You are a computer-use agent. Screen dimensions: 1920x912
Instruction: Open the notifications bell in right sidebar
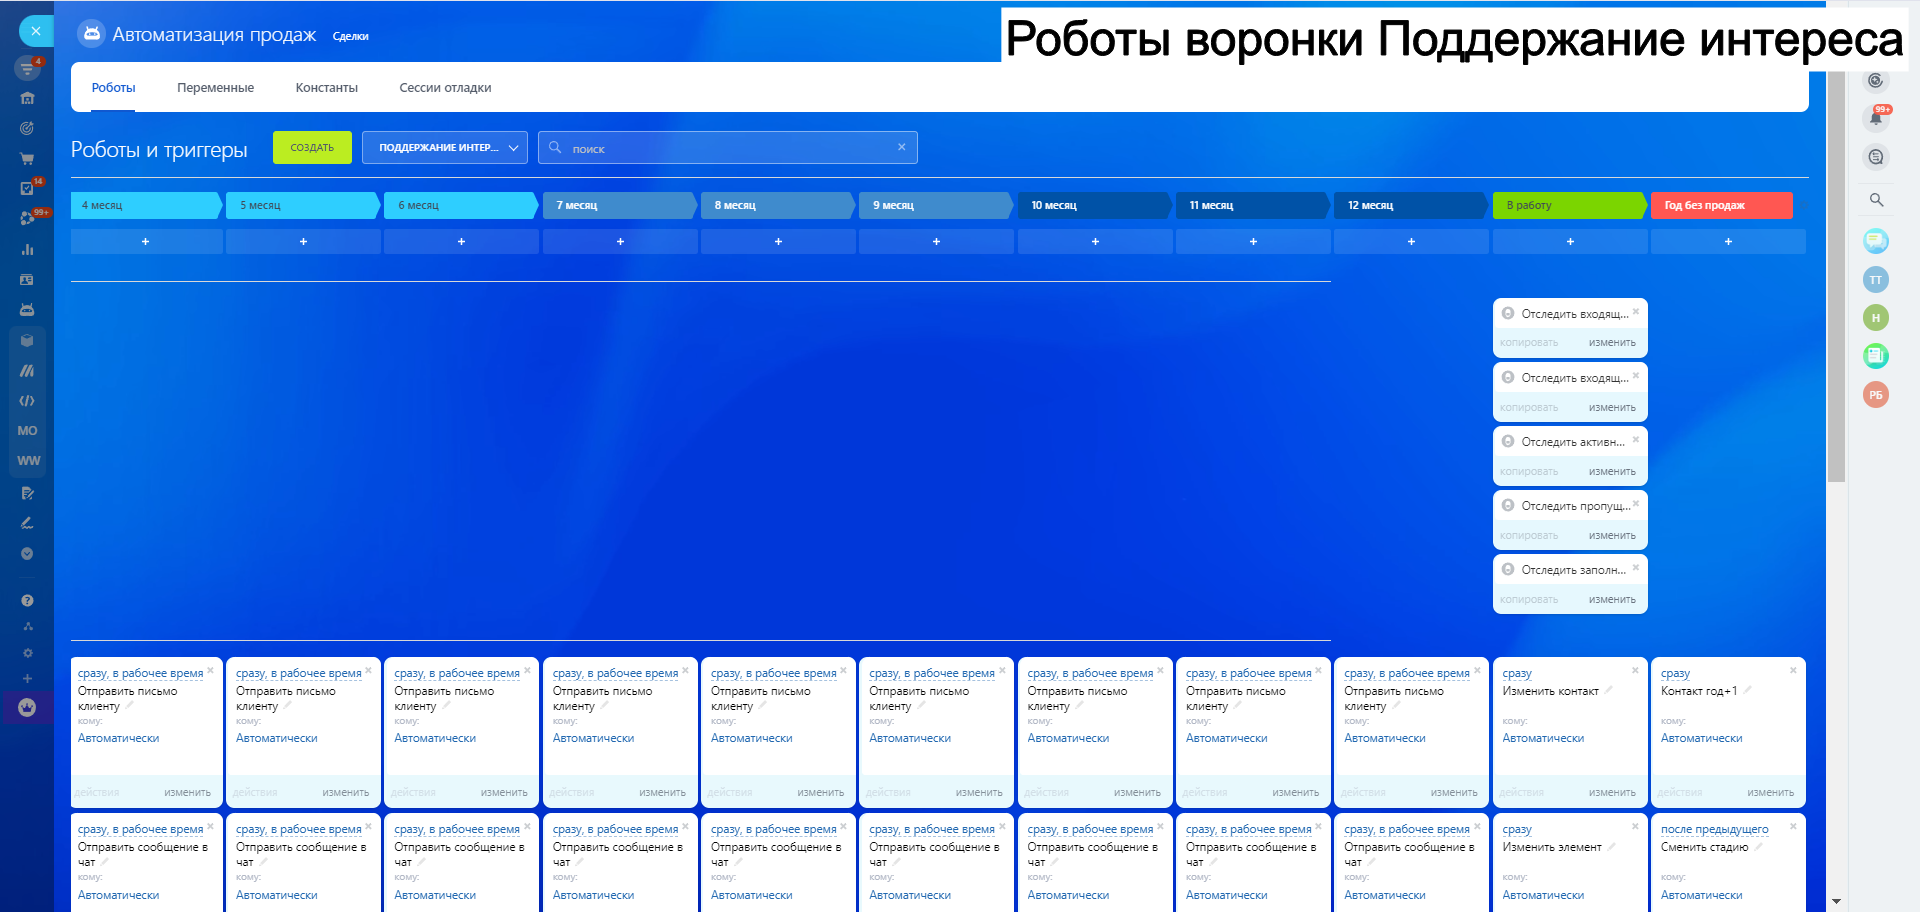tap(1875, 118)
